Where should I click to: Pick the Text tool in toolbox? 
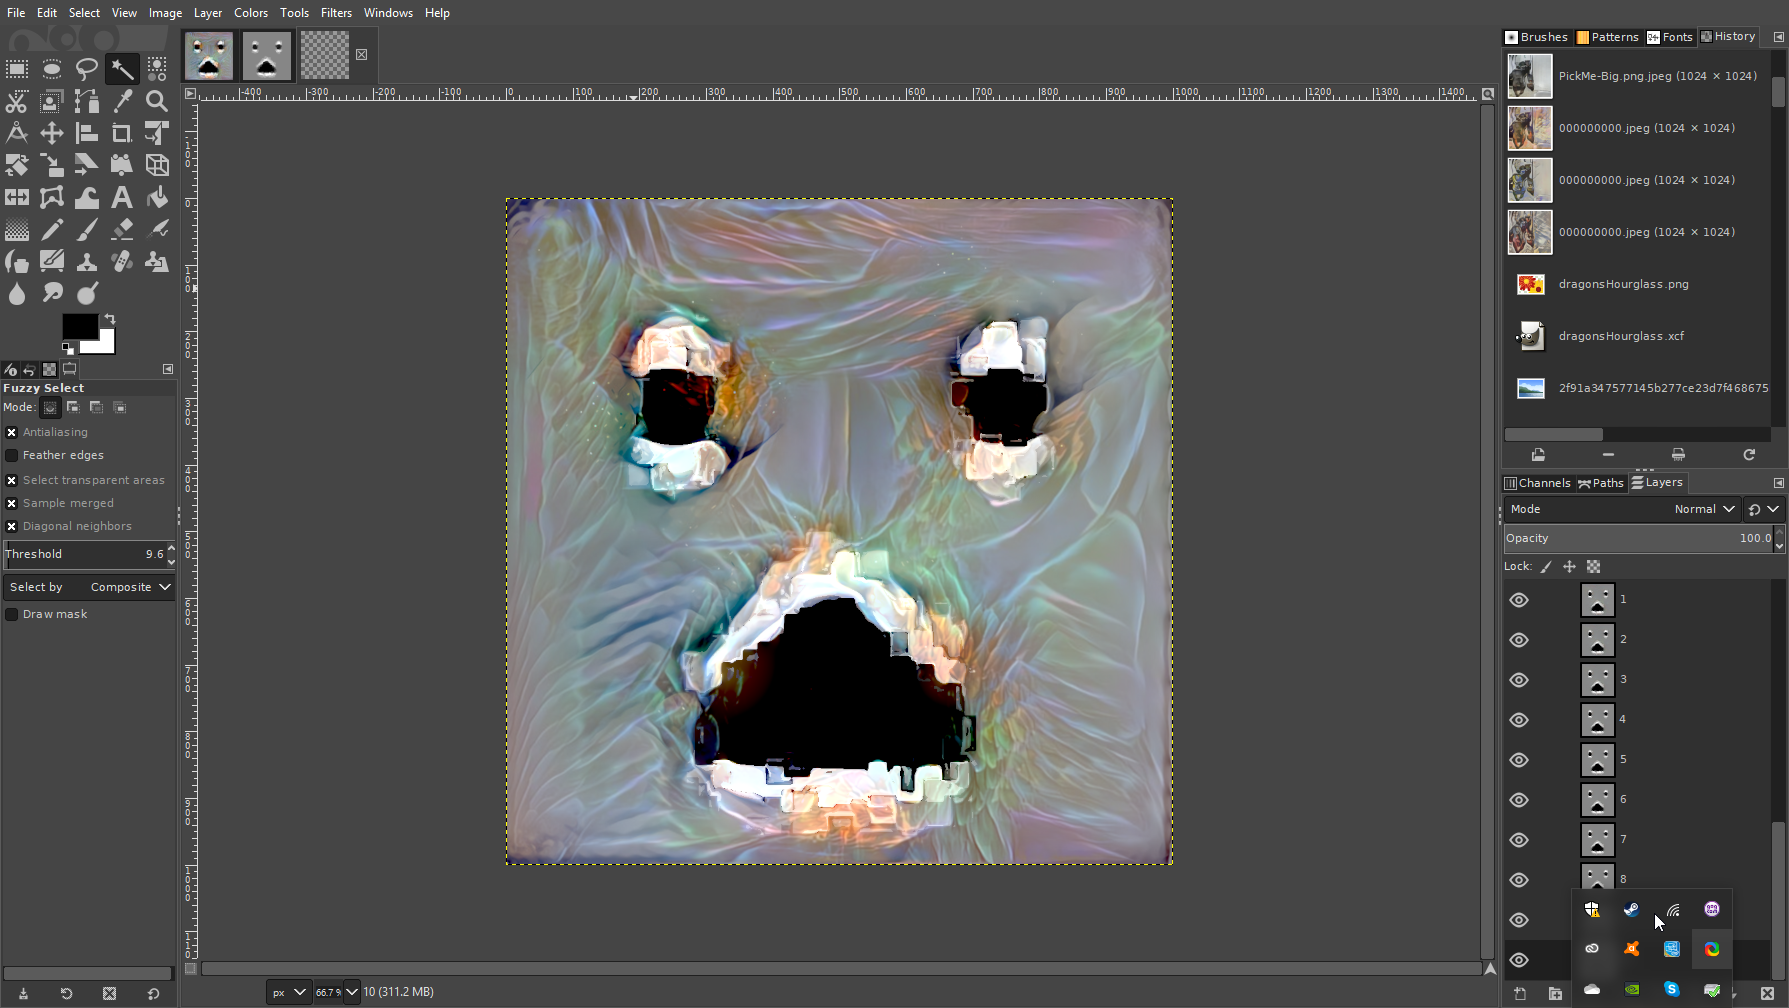coord(122,197)
